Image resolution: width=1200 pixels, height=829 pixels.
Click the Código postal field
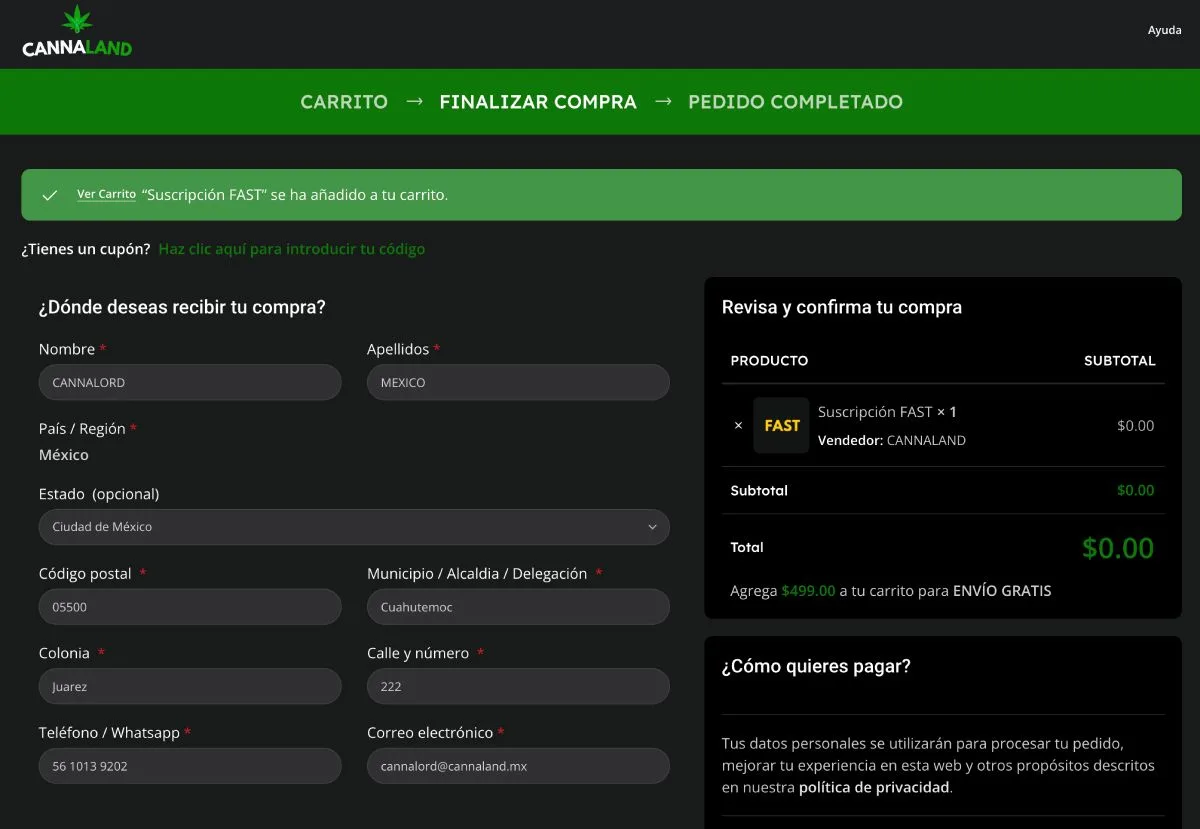click(x=190, y=607)
